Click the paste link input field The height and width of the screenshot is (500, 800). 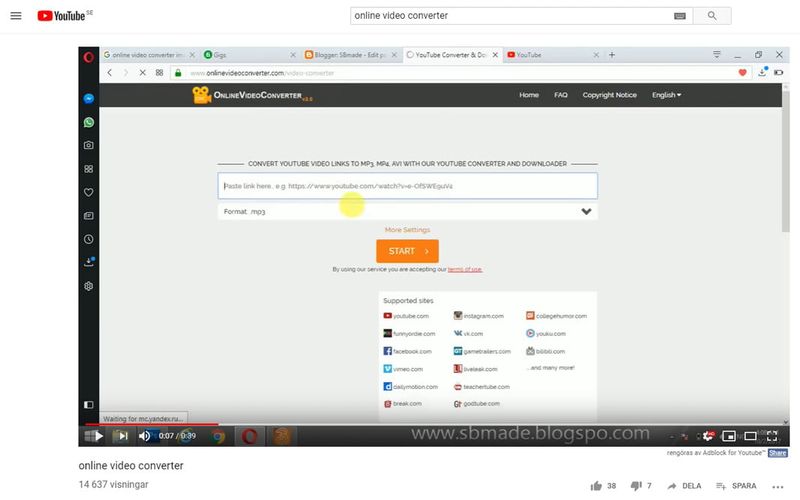[408, 186]
